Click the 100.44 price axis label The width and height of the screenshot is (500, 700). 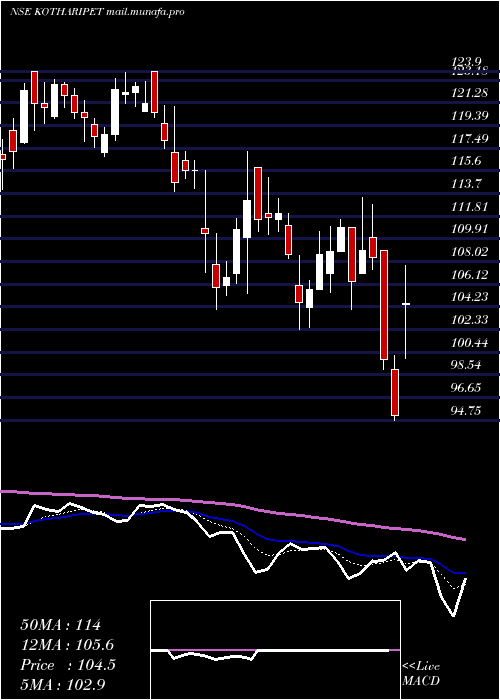[x=469, y=342]
